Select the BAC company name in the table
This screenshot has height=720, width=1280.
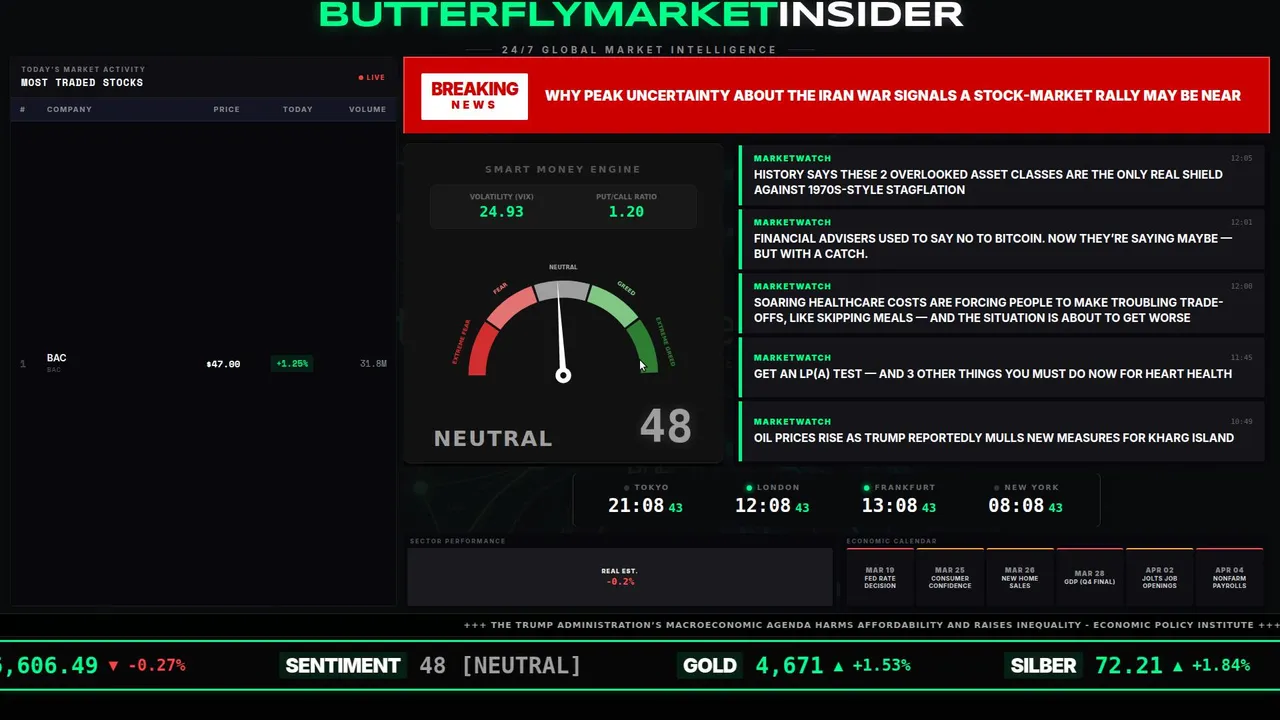click(56, 358)
